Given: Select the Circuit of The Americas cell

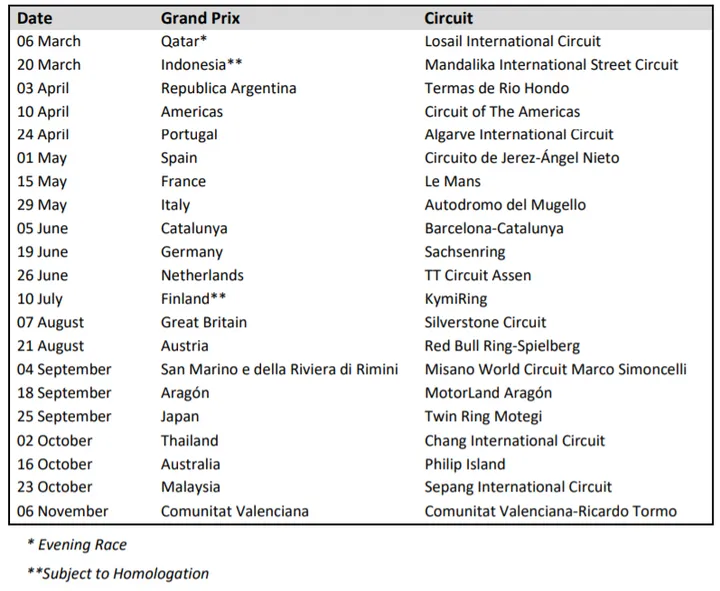Looking at the screenshot, I should click(x=502, y=112).
